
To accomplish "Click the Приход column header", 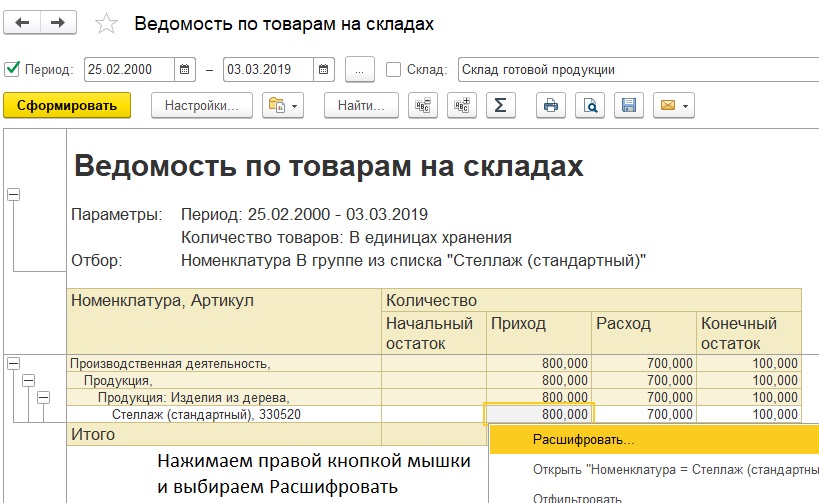I will click(x=539, y=333).
